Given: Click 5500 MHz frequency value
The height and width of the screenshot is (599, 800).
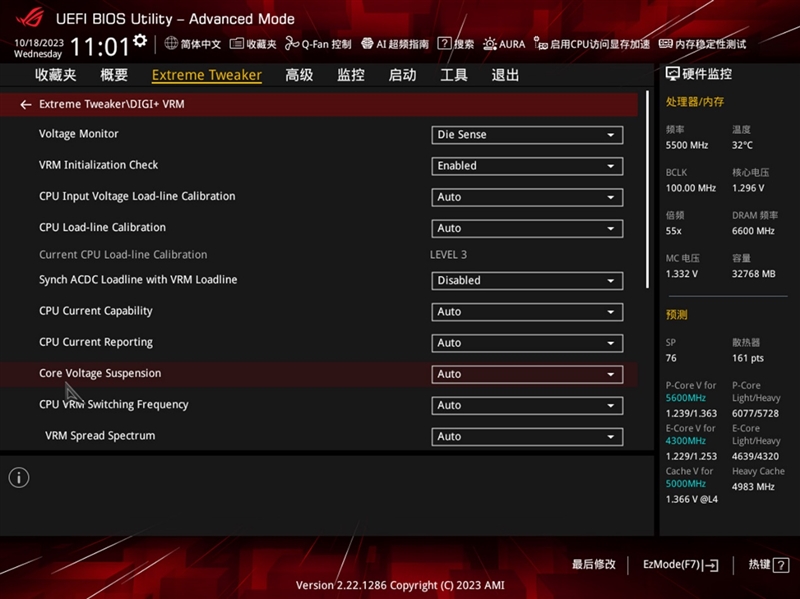Looking at the screenshot, I should (687, 145).
